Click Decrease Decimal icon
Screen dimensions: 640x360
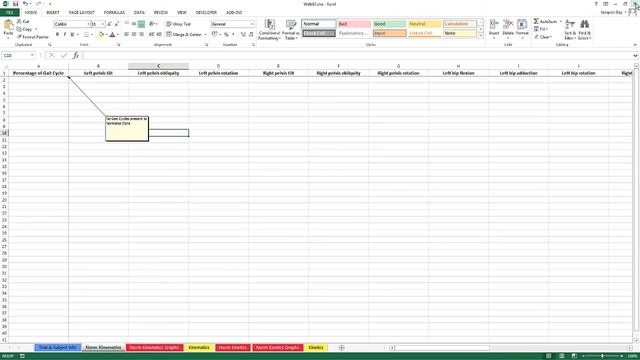251,35
